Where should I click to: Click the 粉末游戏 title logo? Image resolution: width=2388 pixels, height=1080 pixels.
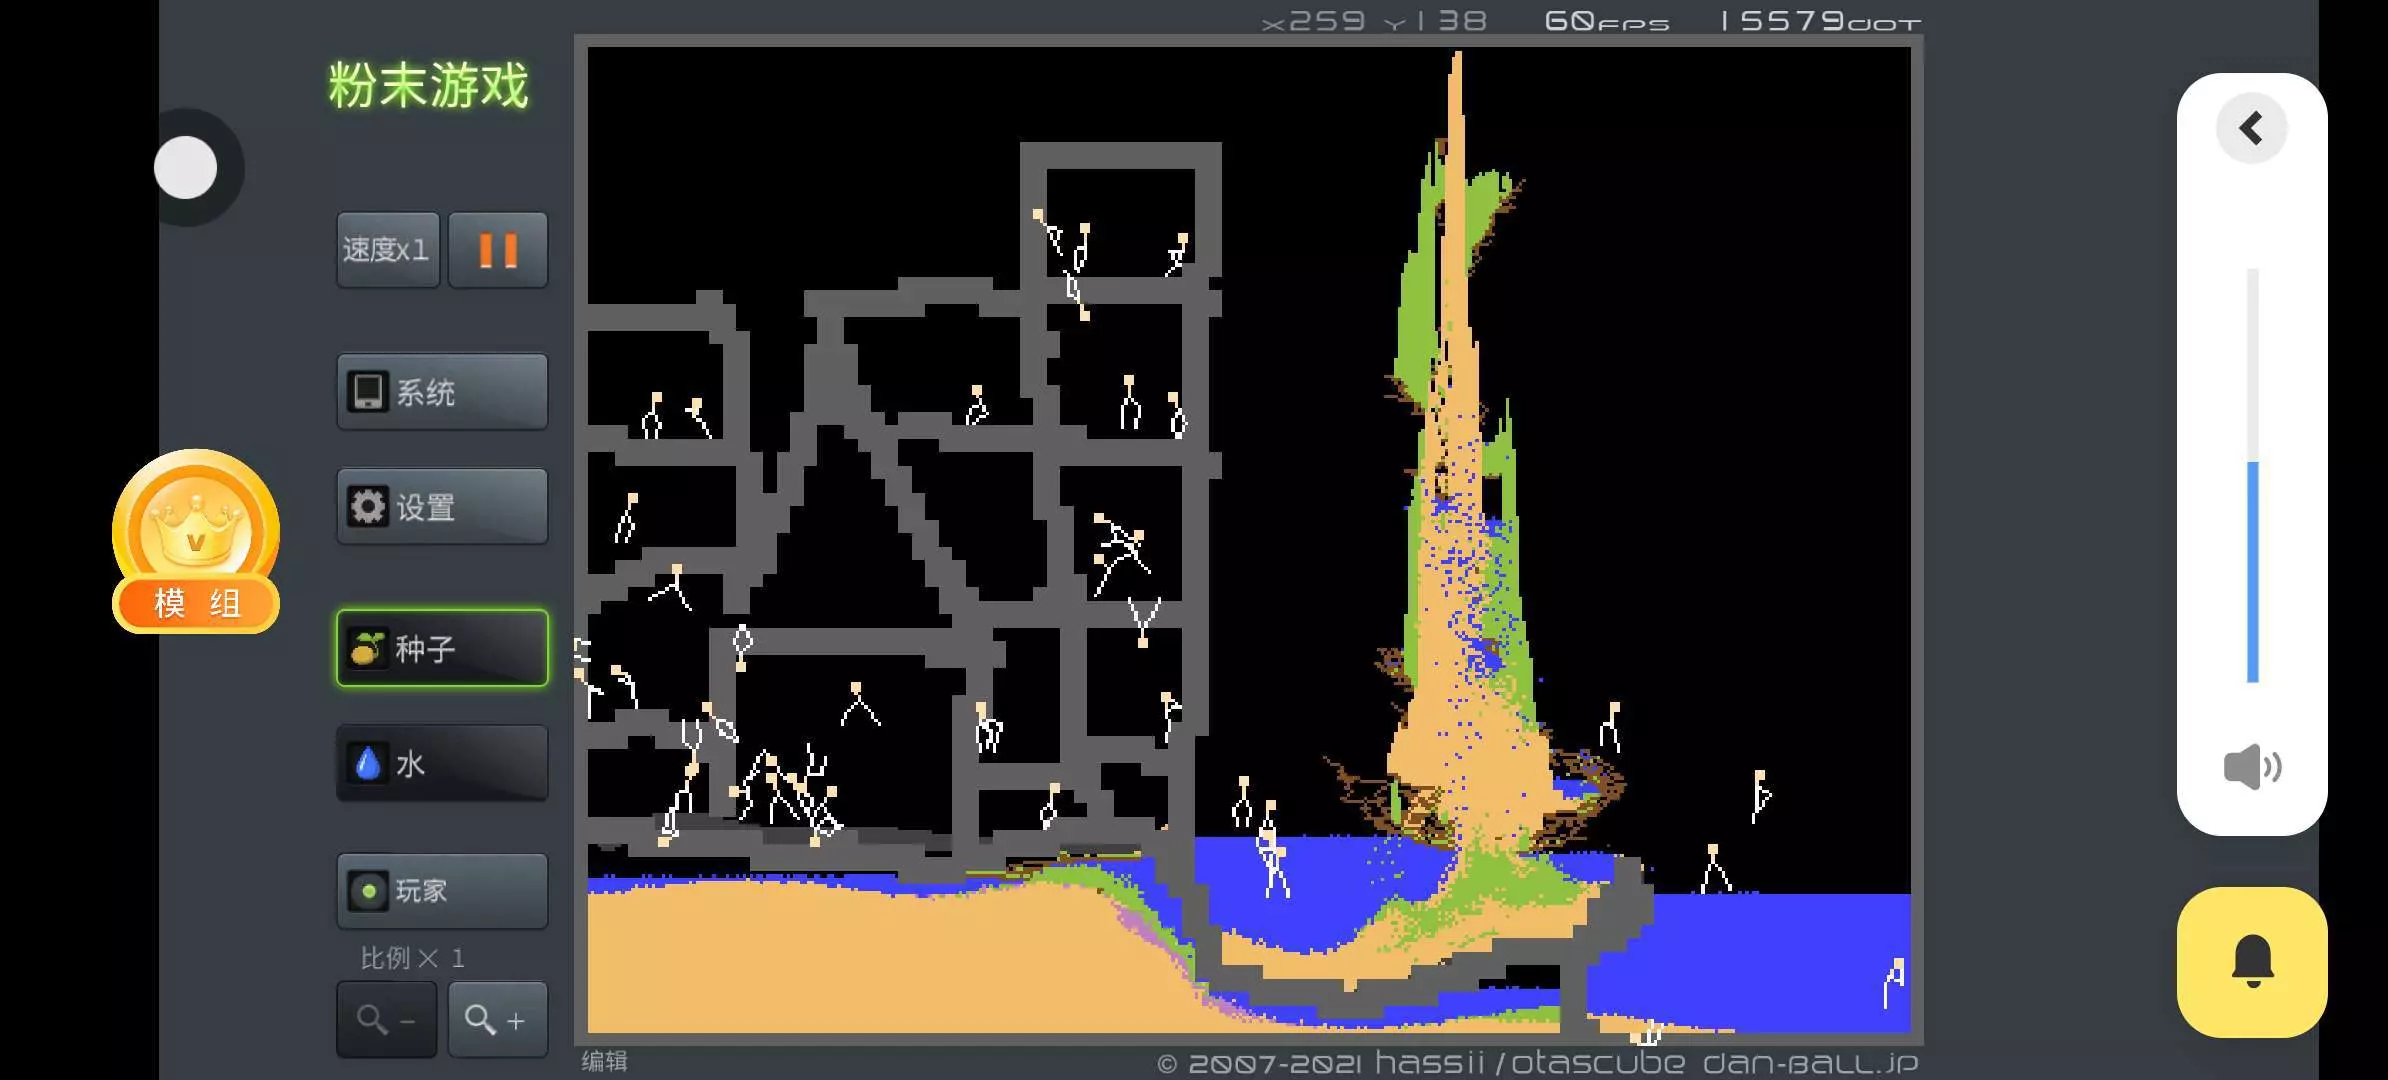[428, 85]
